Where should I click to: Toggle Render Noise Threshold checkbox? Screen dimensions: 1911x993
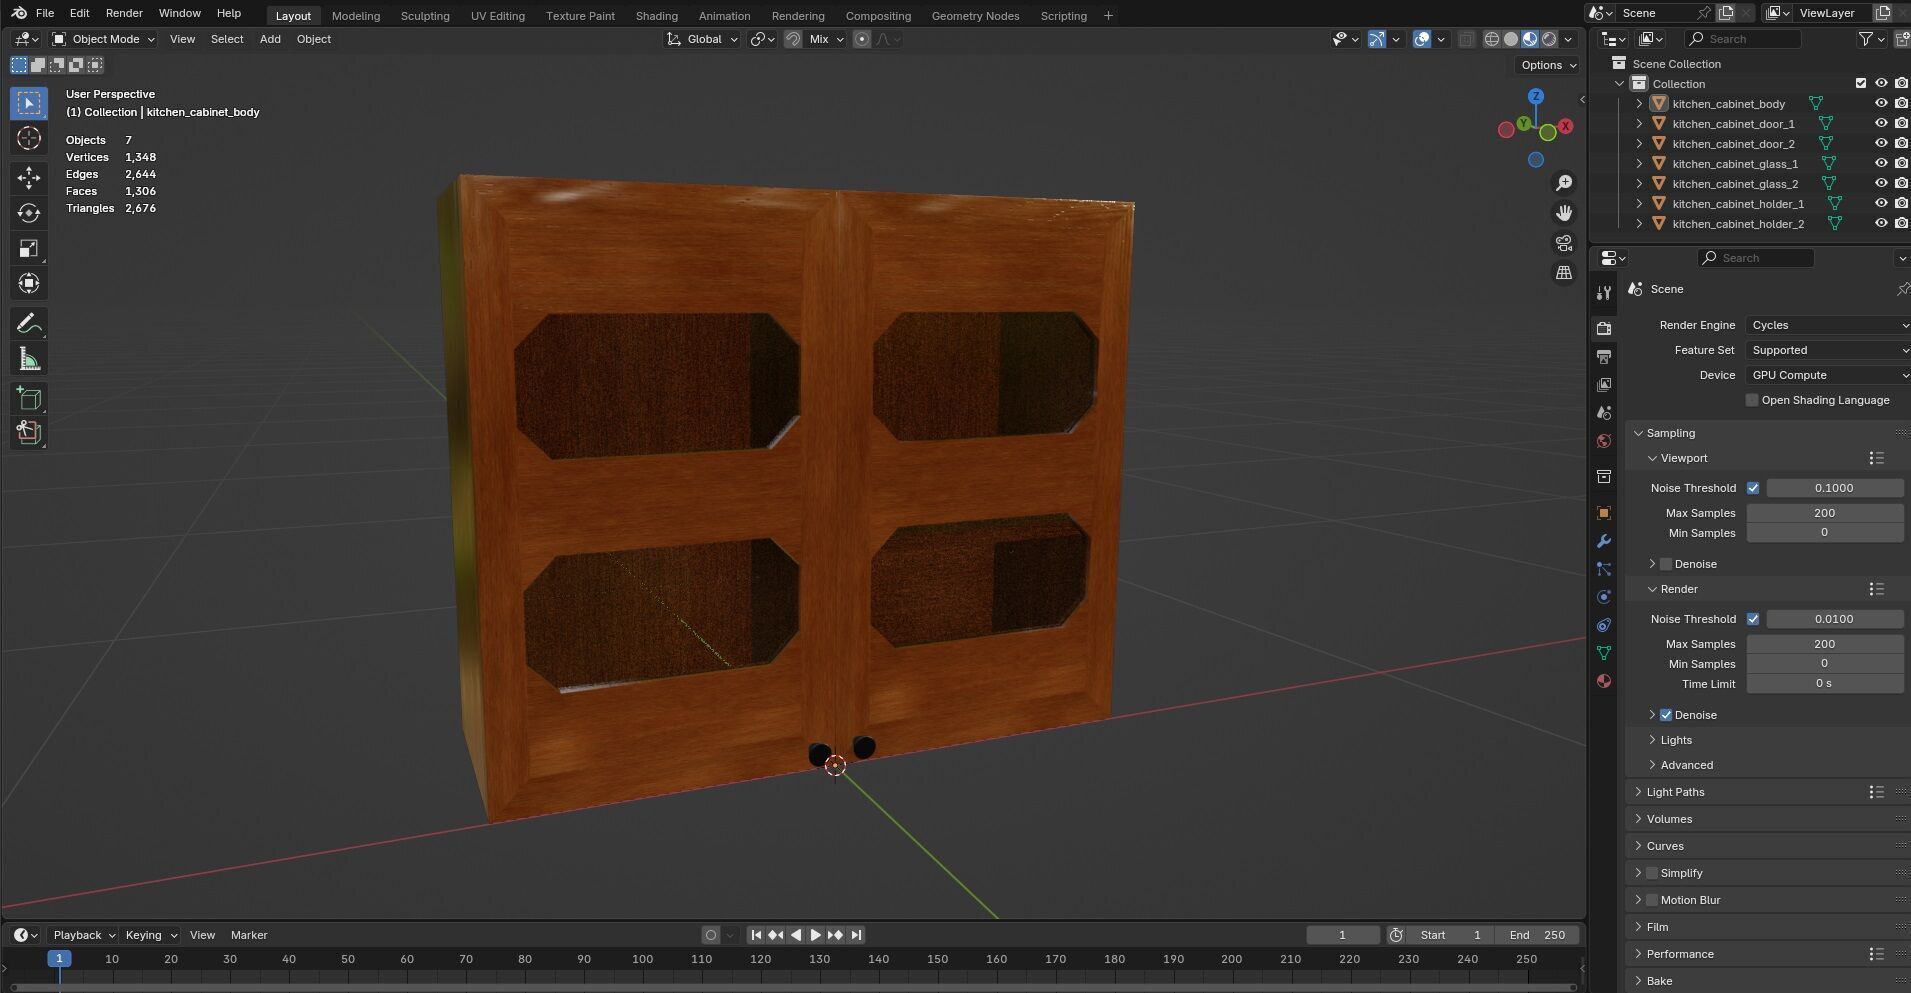[1753, 619]
